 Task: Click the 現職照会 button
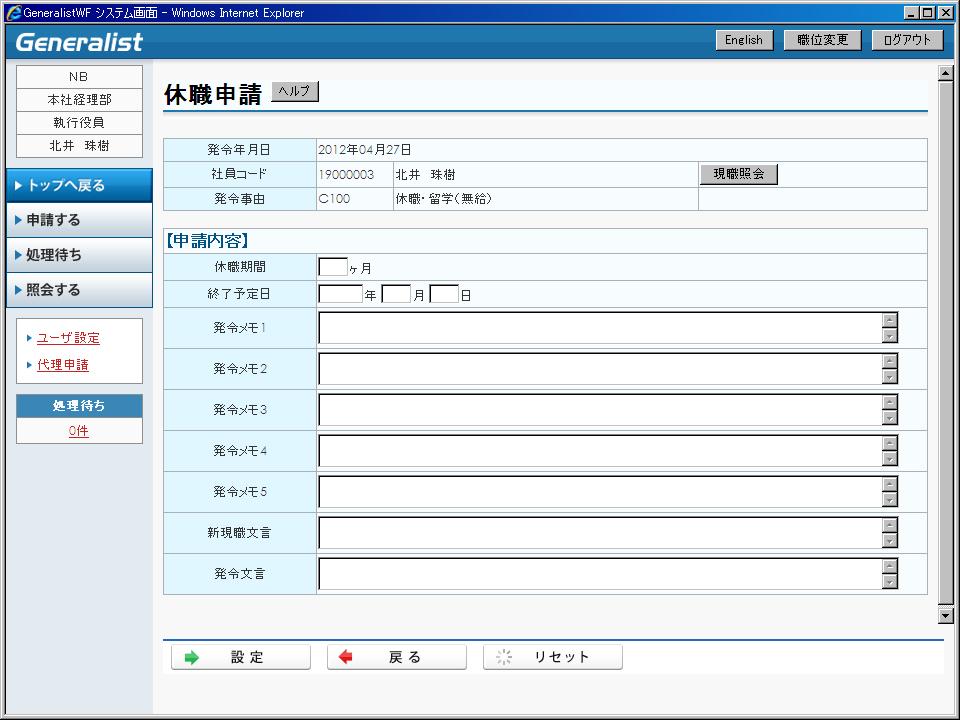tap(738, 174)
